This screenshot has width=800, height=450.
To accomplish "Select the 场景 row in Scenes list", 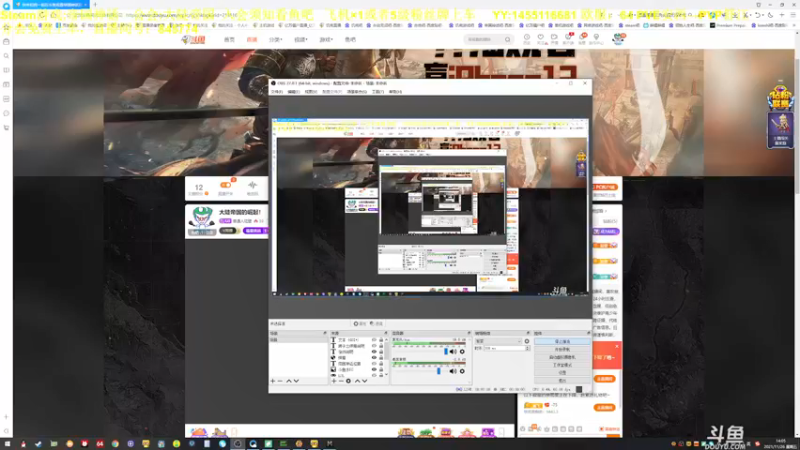I will click(x=297, y=340).
